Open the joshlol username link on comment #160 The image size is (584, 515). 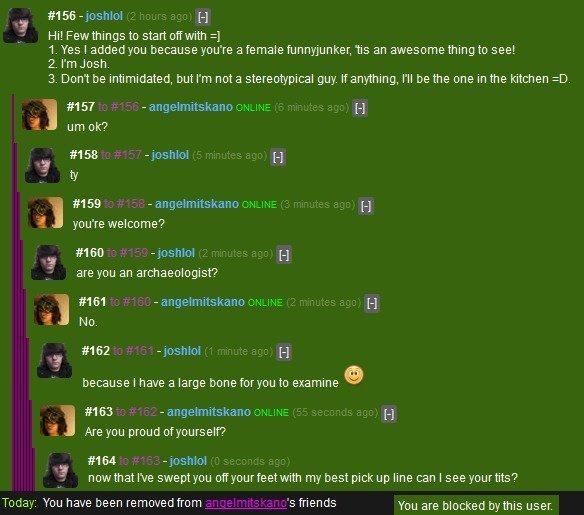pos(176,253)
